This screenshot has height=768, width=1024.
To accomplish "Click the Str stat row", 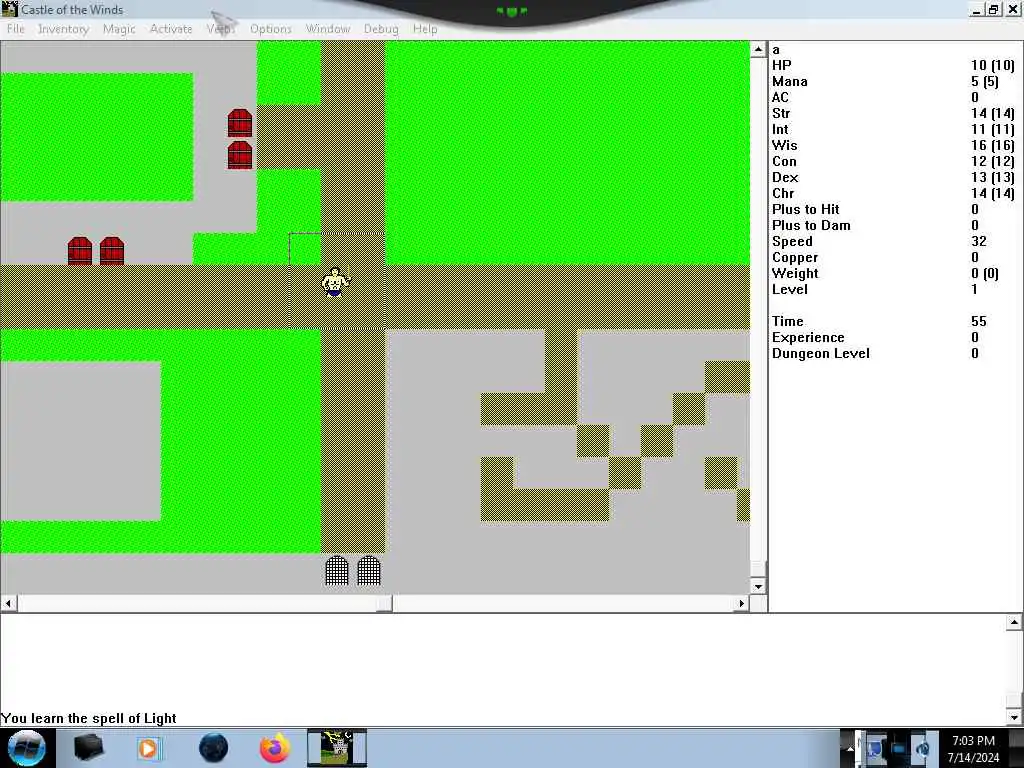I will [893, 113].
